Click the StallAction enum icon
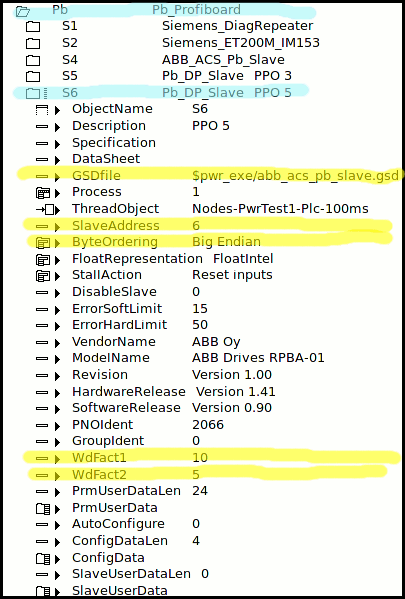Viewport: 405px width, 599px height. tap(42, 276)
